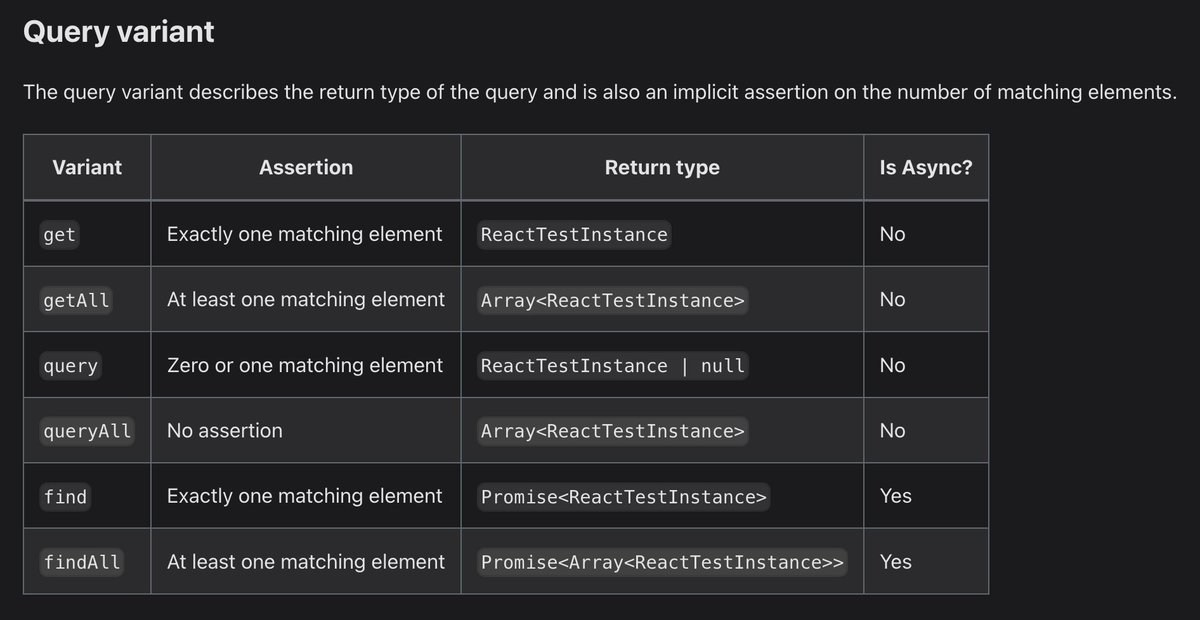
Task: Click the Variant column header
Action: point(87,167)
